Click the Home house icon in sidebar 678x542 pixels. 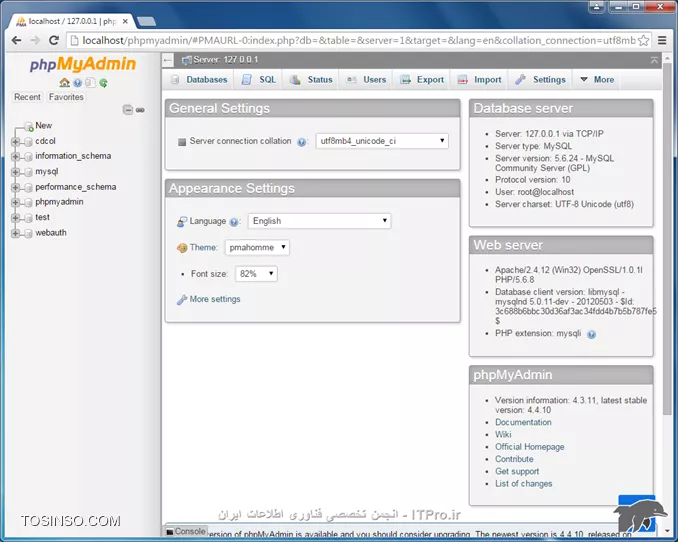tap(64, 83)
